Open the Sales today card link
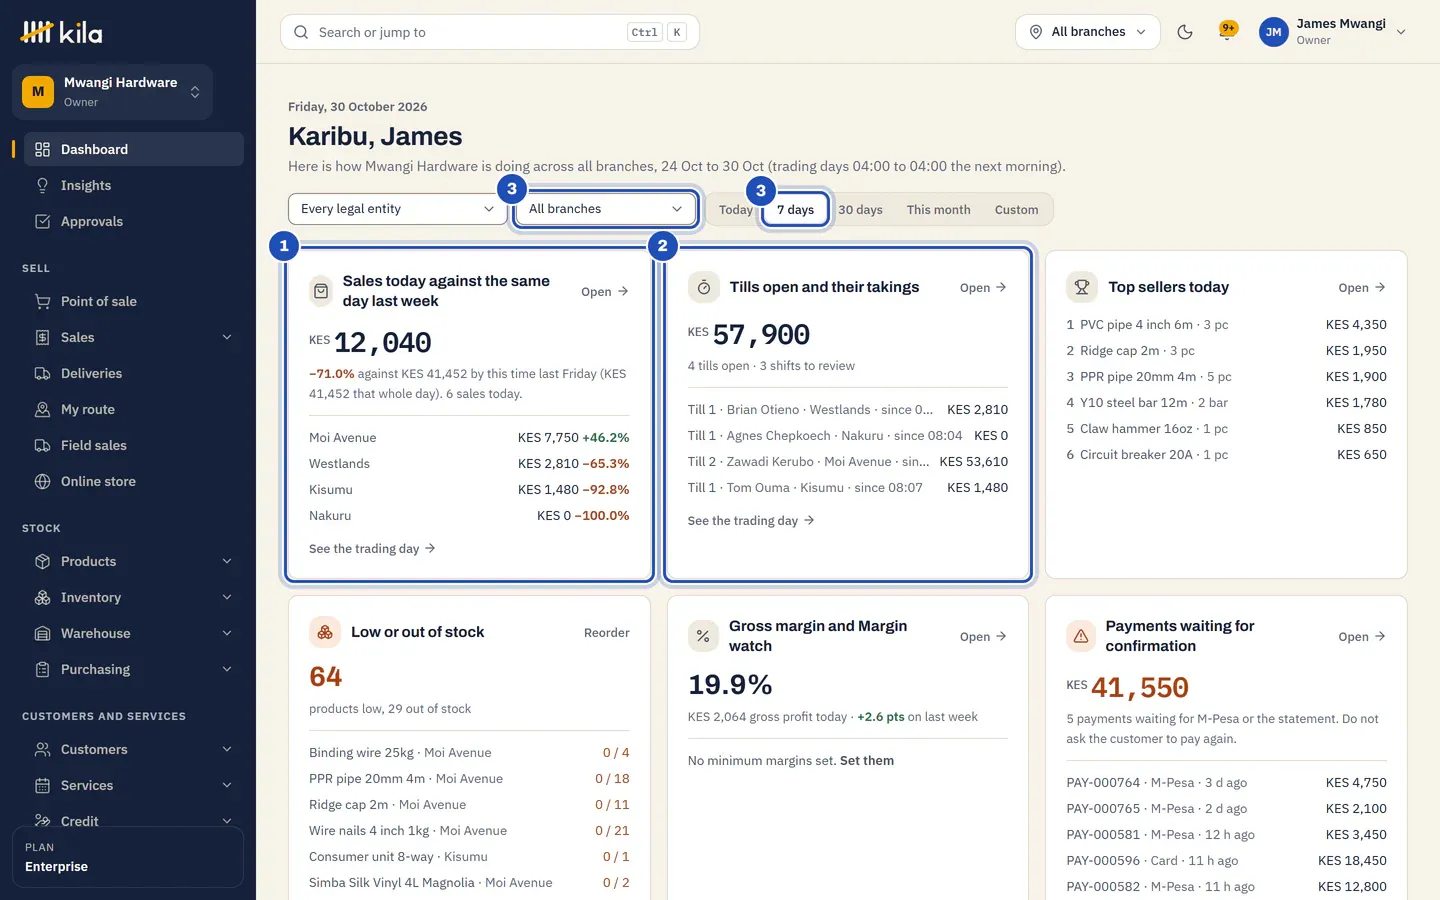The width and height of the screenshot is (1440, 900). (x=605, y=292)
